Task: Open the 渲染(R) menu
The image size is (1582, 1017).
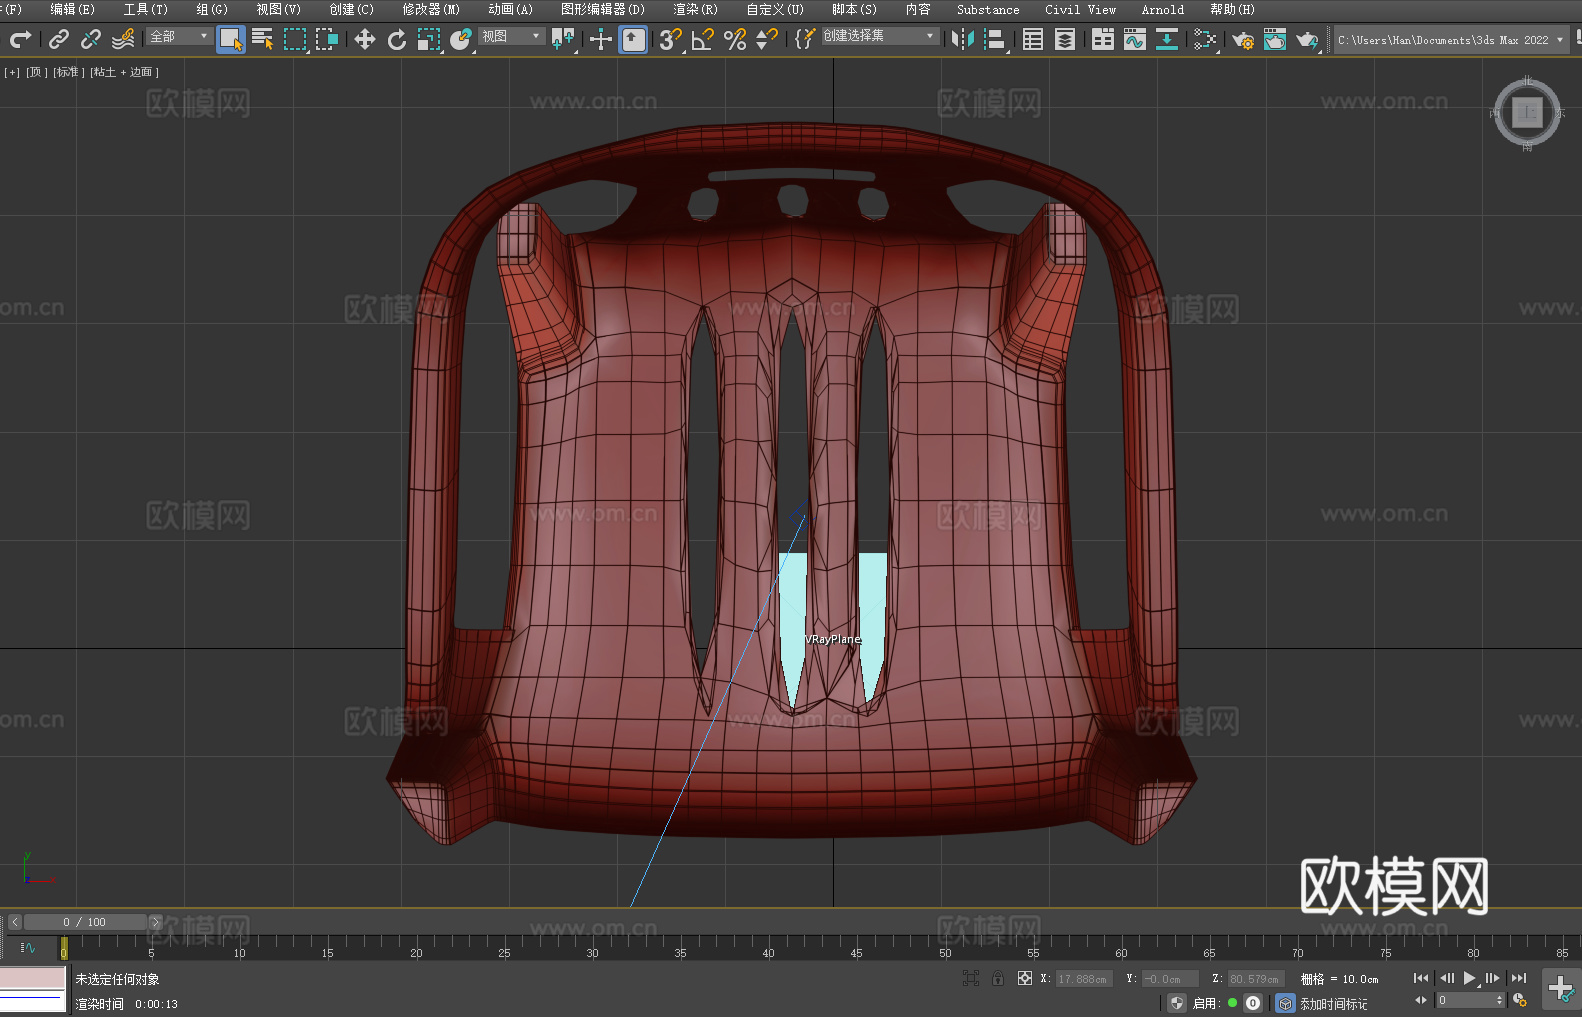Action: [695, 9]
